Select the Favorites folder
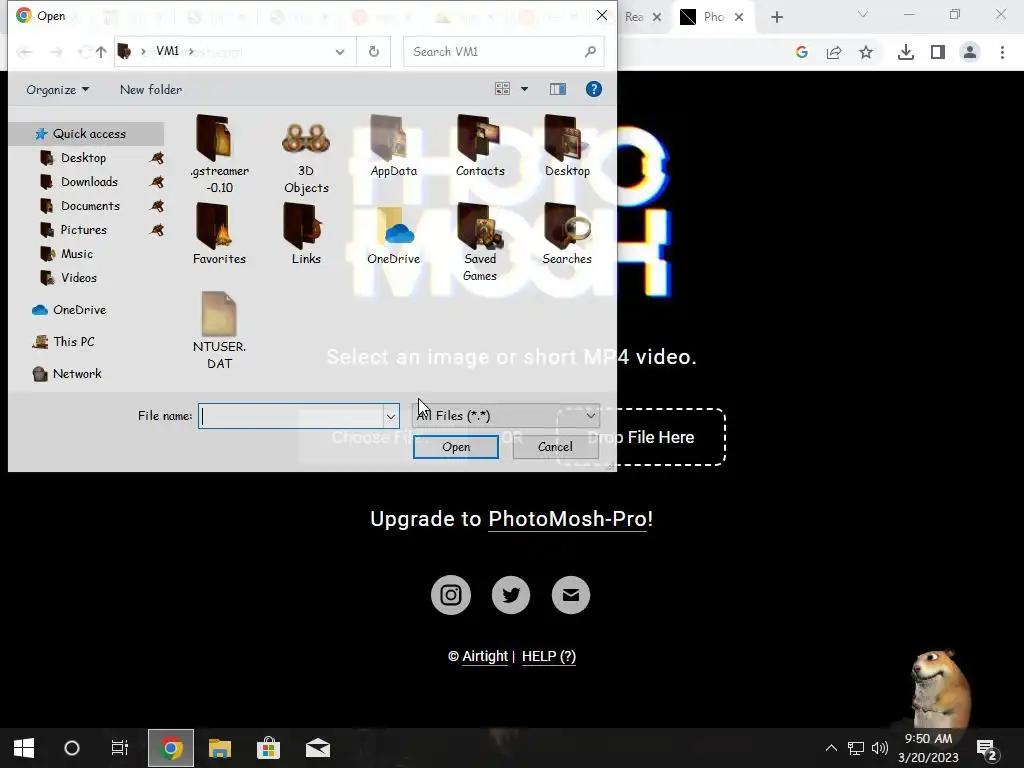 (219, 234)
